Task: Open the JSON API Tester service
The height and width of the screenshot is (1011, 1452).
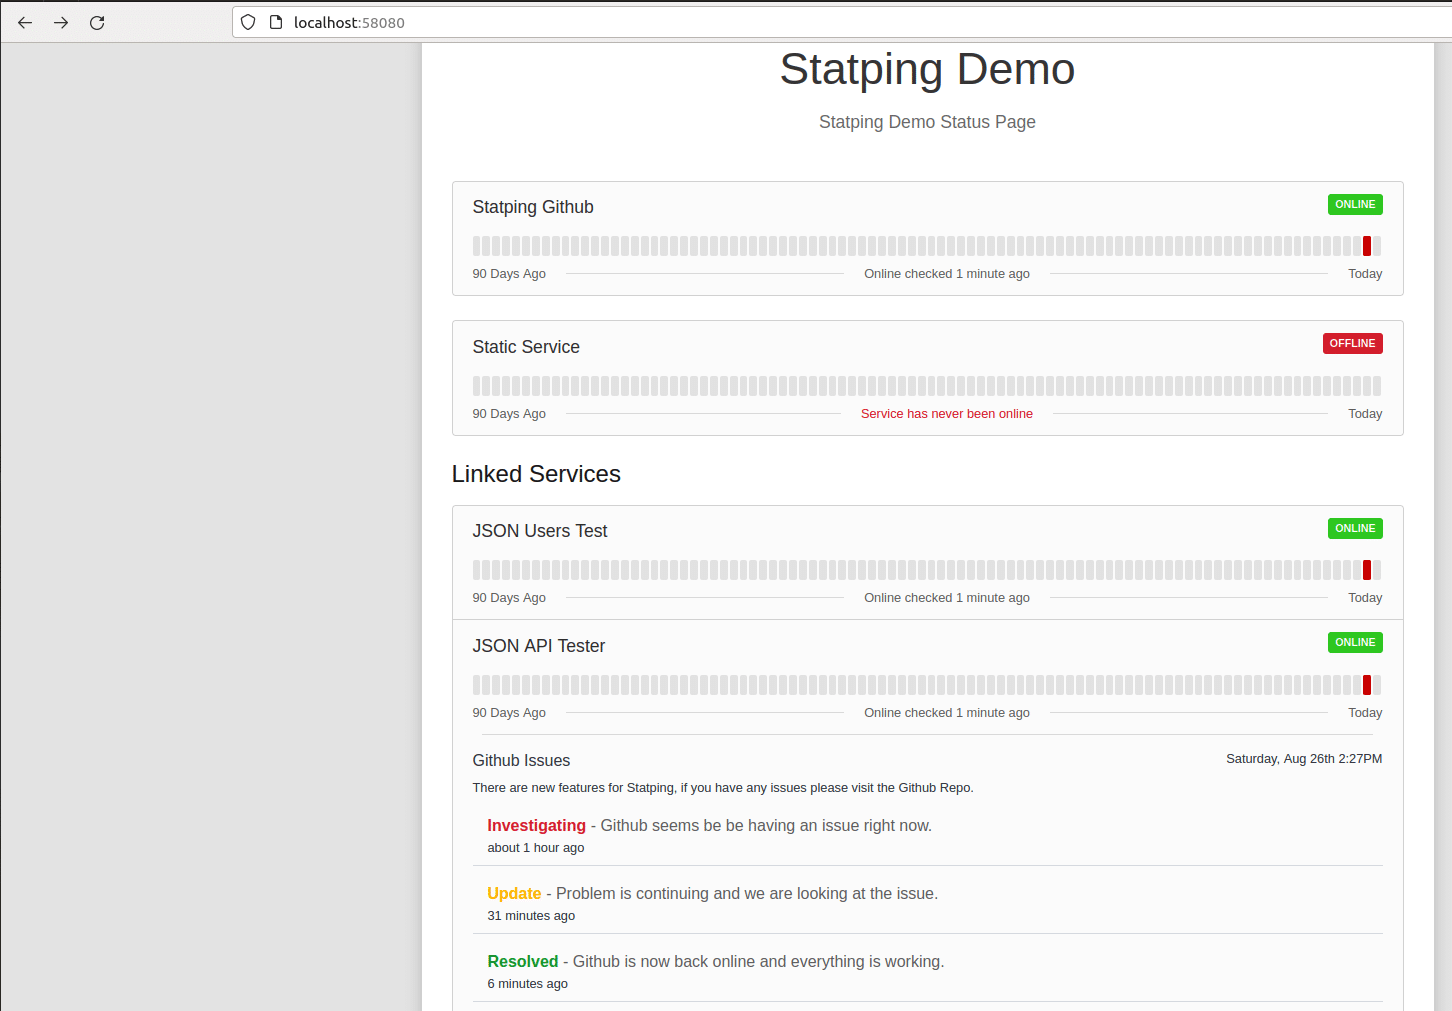Action: [x=538, y=646]
